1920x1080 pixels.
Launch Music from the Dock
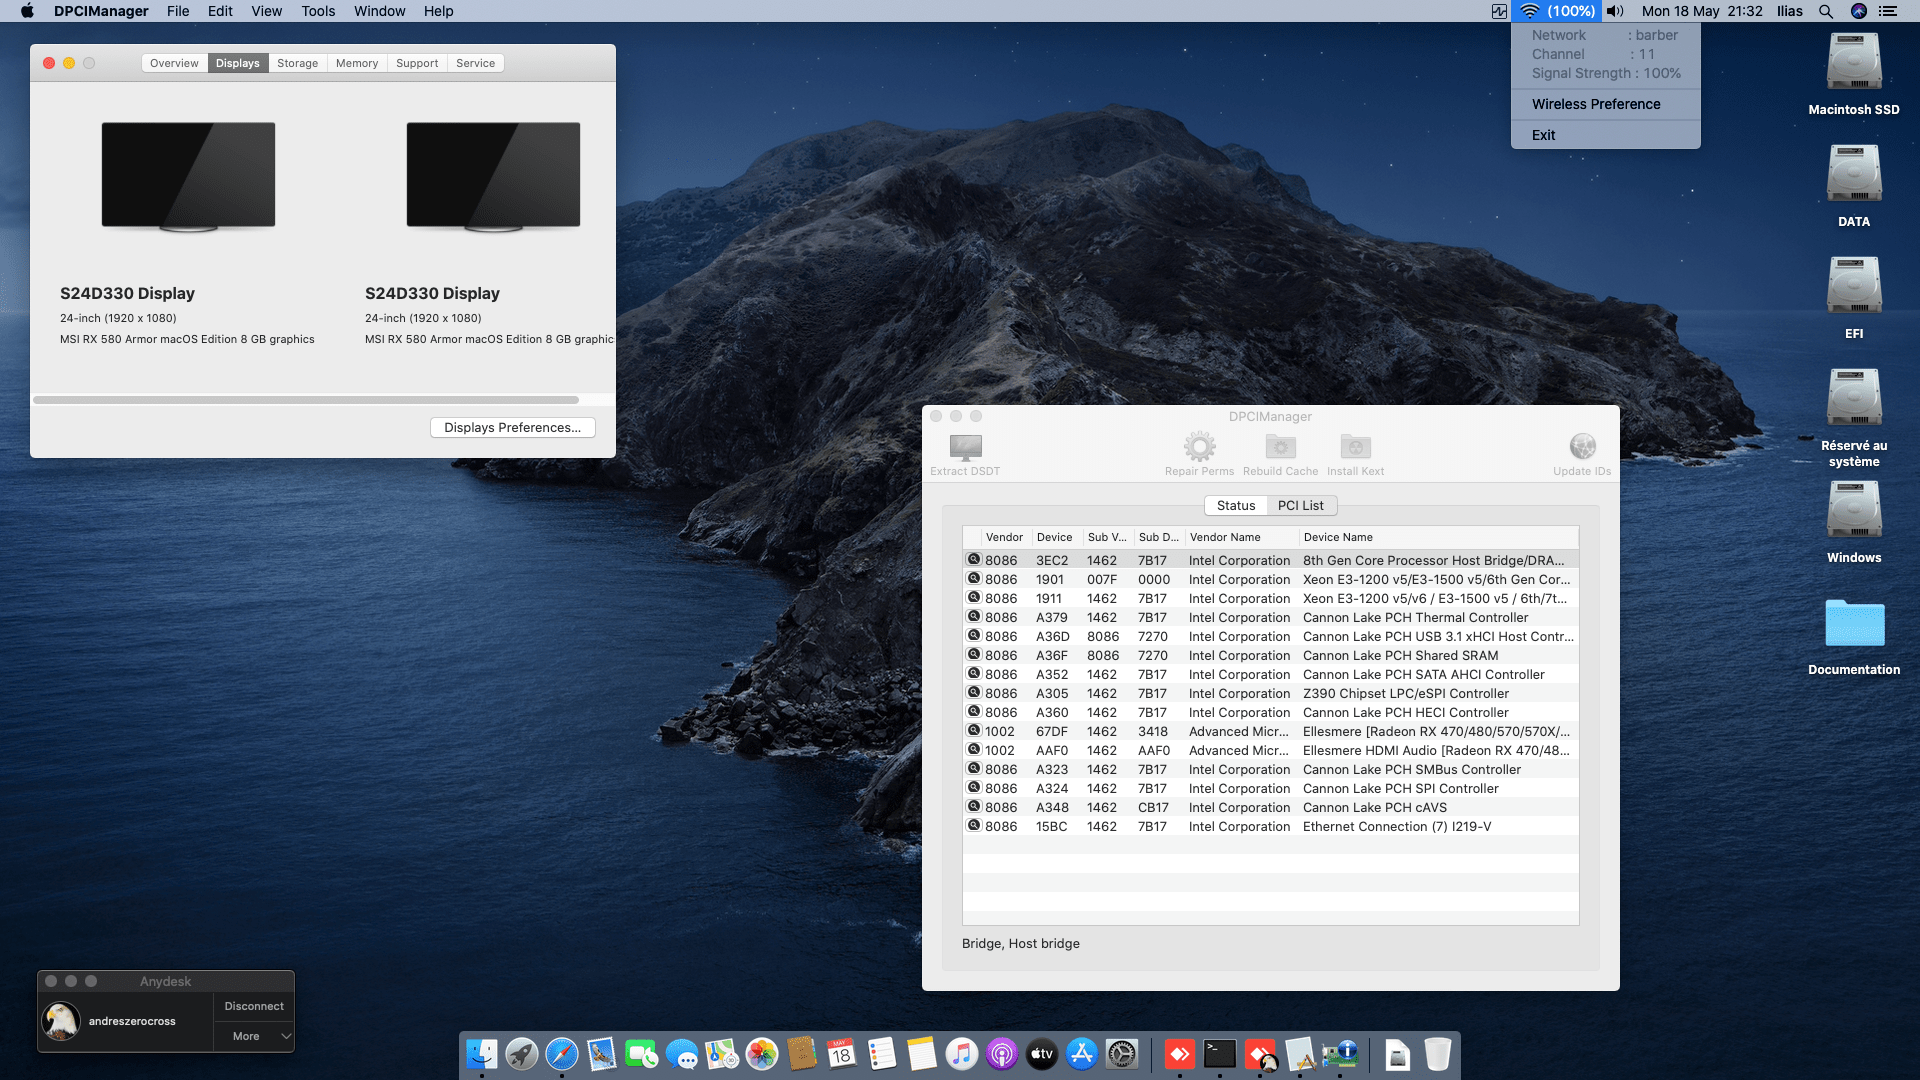[962, 1054]
